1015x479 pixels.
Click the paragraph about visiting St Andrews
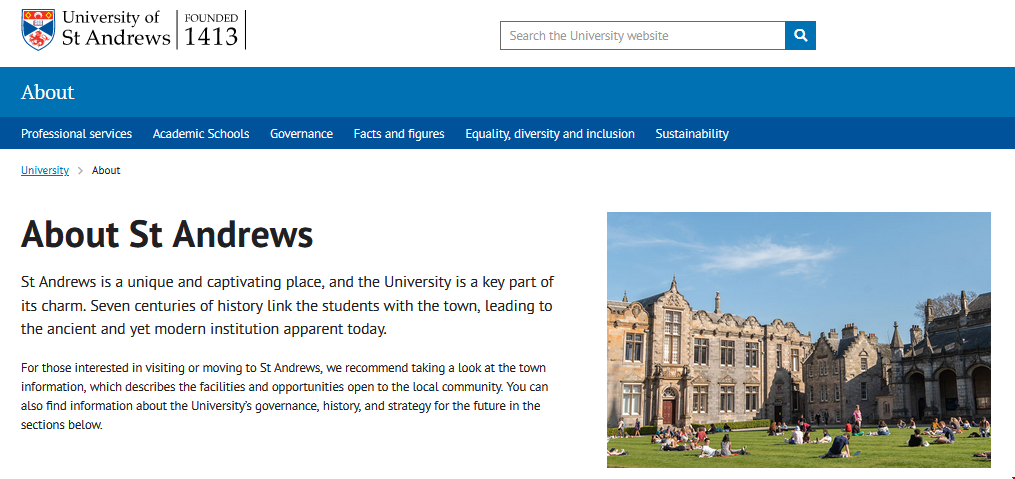click(284, 396)
